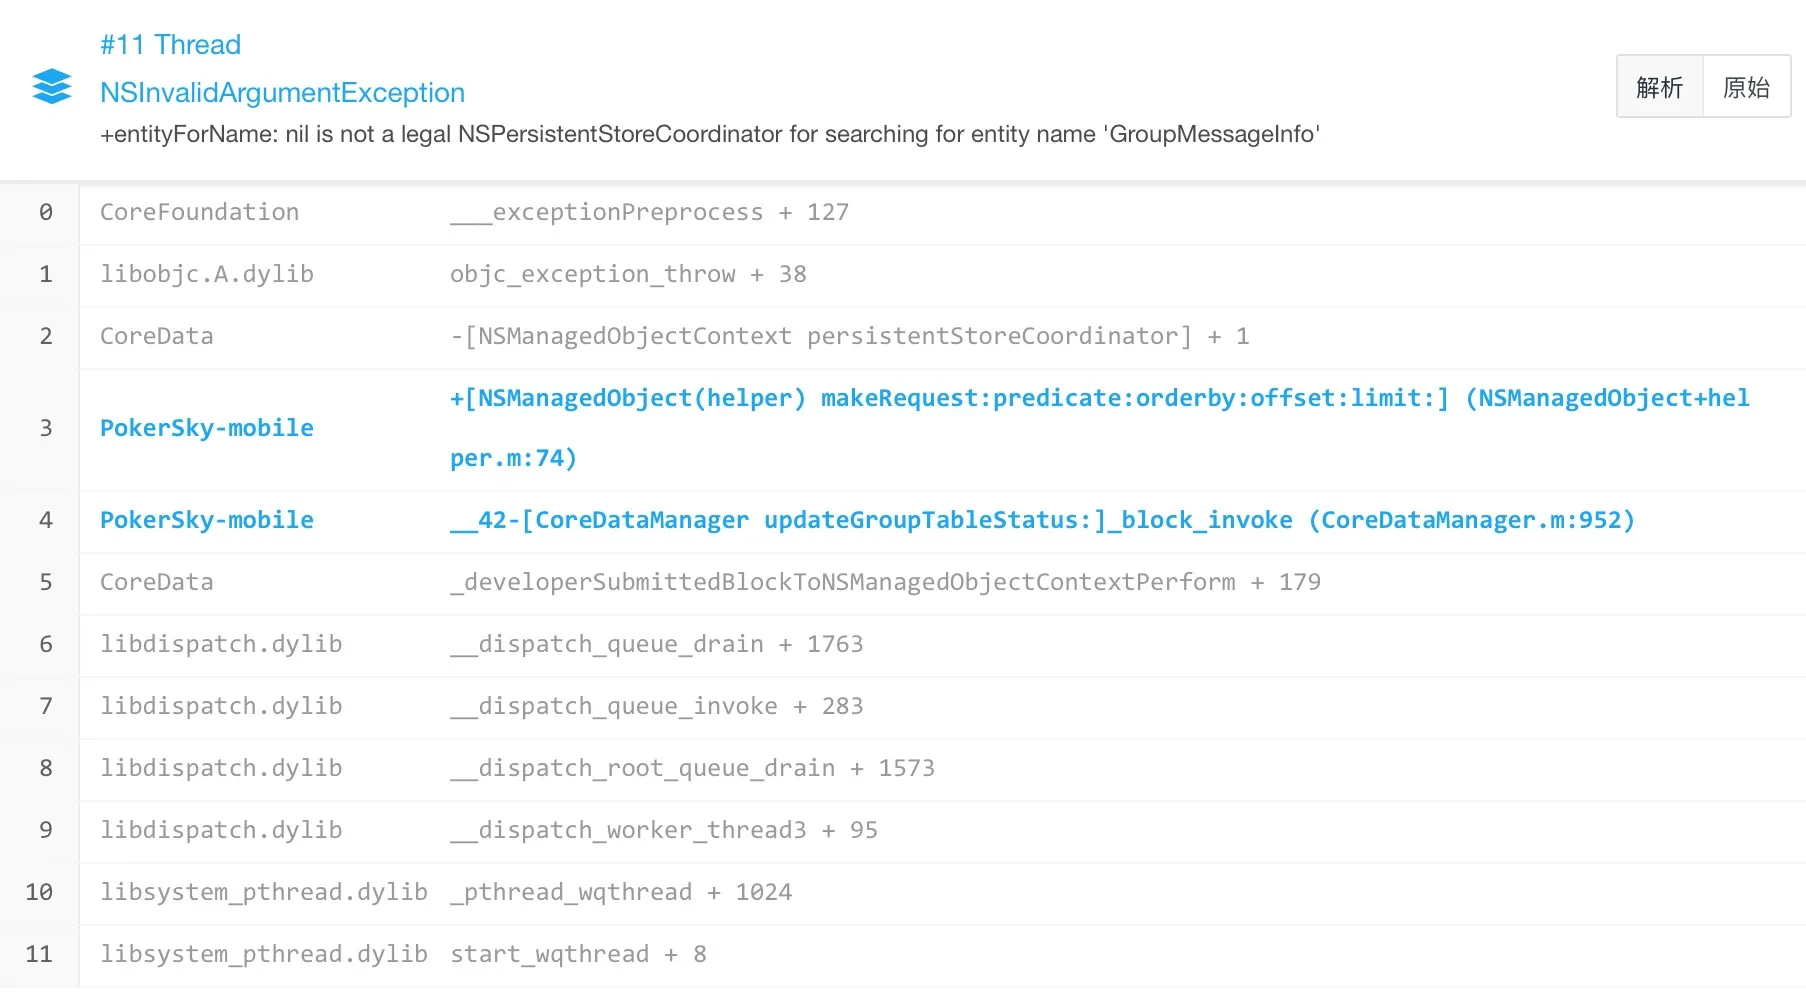Select the __dispatch_worker_thread3 row
The width and height of the screenshot is (1806, 996).
pos(903,831)
